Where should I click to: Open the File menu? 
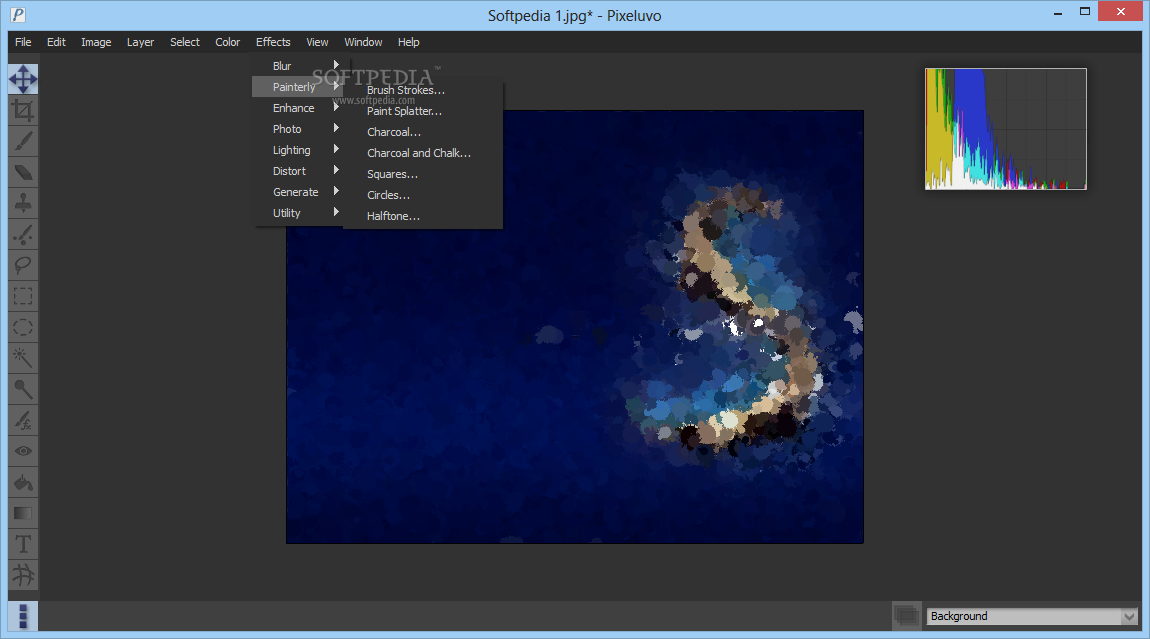tap(23, 42)
